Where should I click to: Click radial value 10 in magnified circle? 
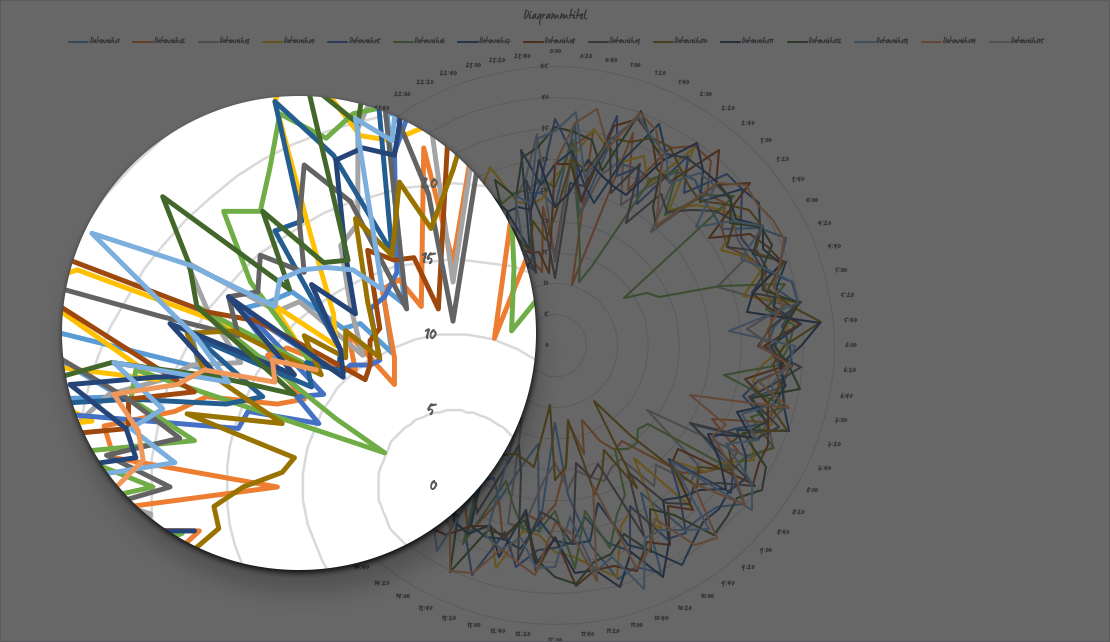430,334
